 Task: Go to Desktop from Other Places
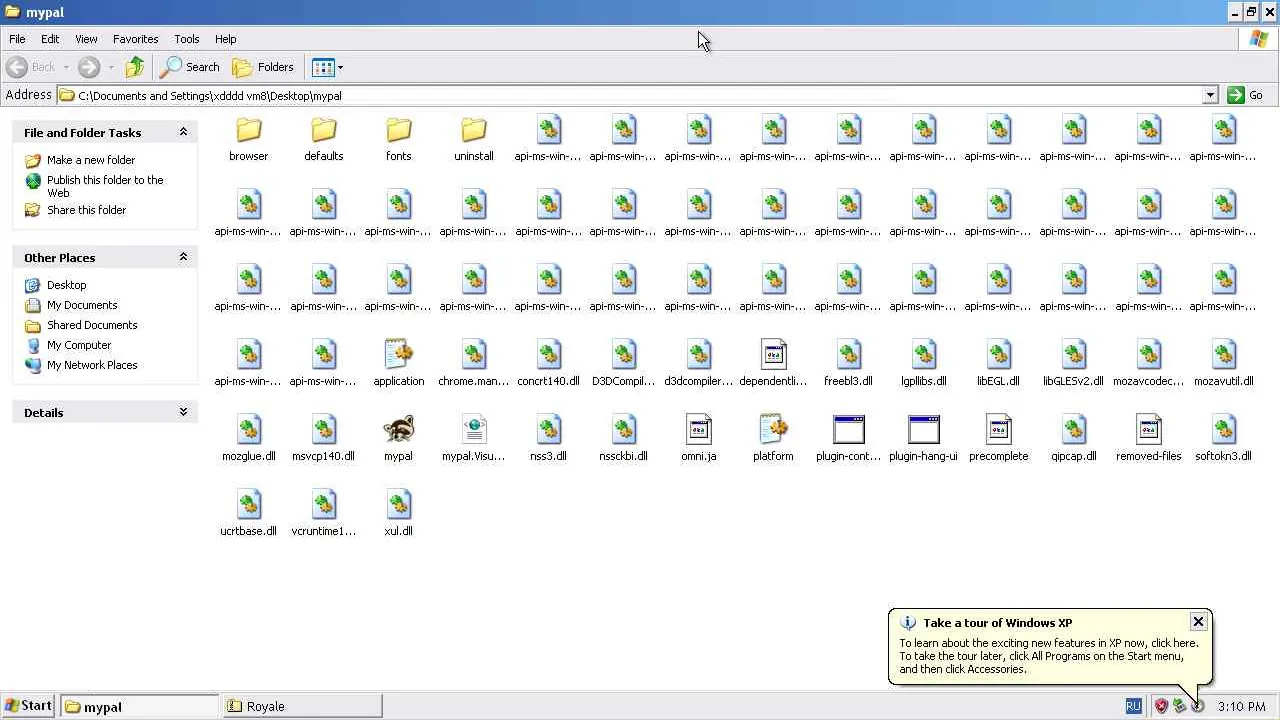[x=67, y=285]
